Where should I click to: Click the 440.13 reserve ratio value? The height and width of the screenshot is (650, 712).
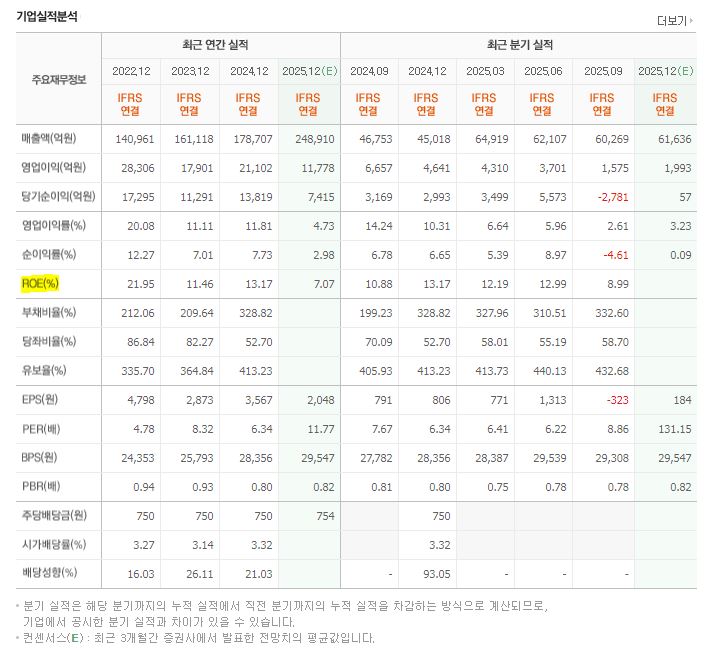tap(550, 371)
